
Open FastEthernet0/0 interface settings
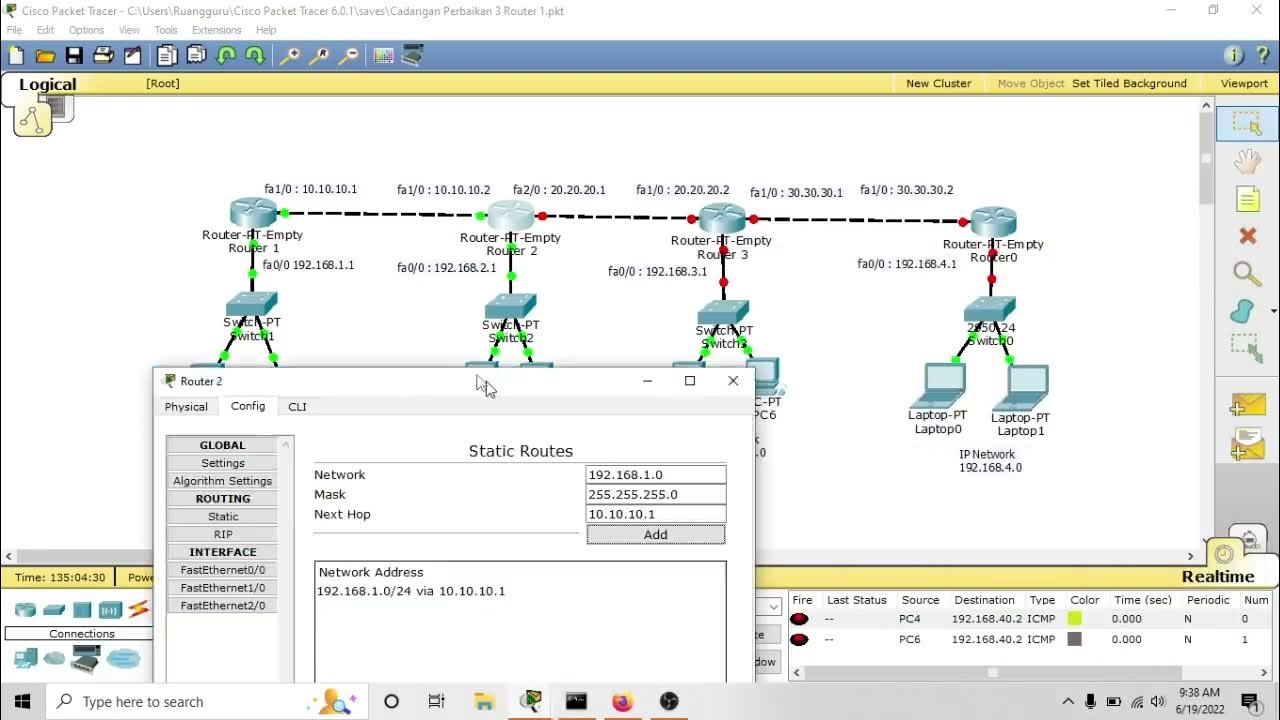point(223,570)
